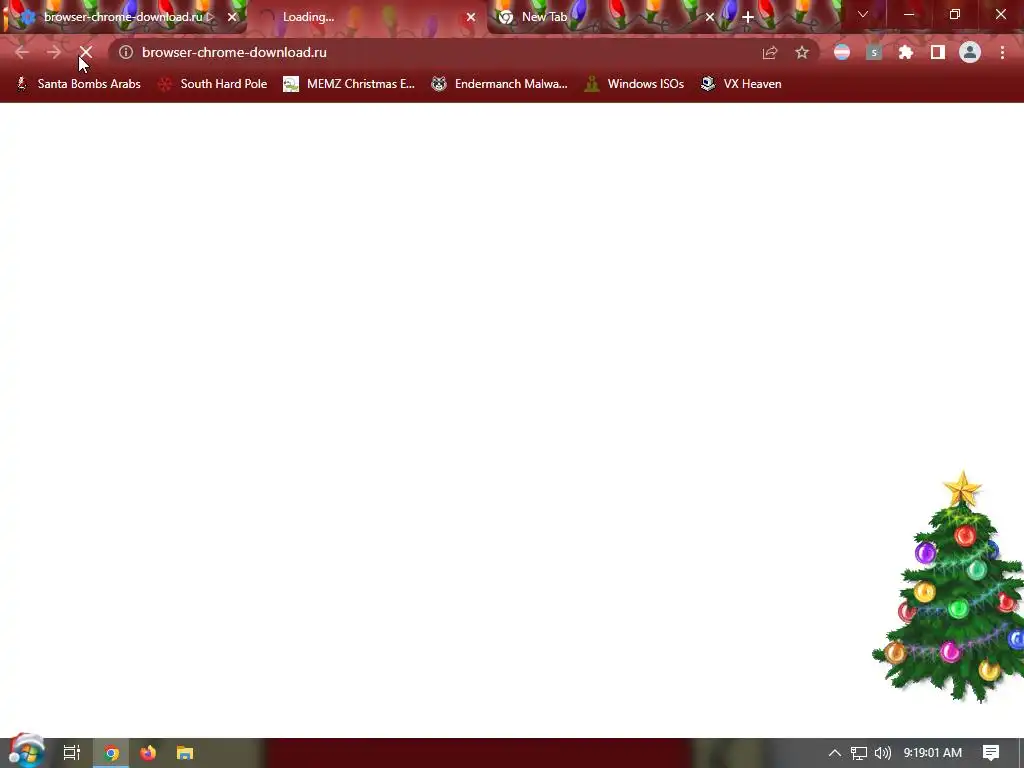Screen dimensions: 1024x768
Task: Open Santa Bombs Arabs bookmark
Action: pyautogui.click(x=78, y=84)
